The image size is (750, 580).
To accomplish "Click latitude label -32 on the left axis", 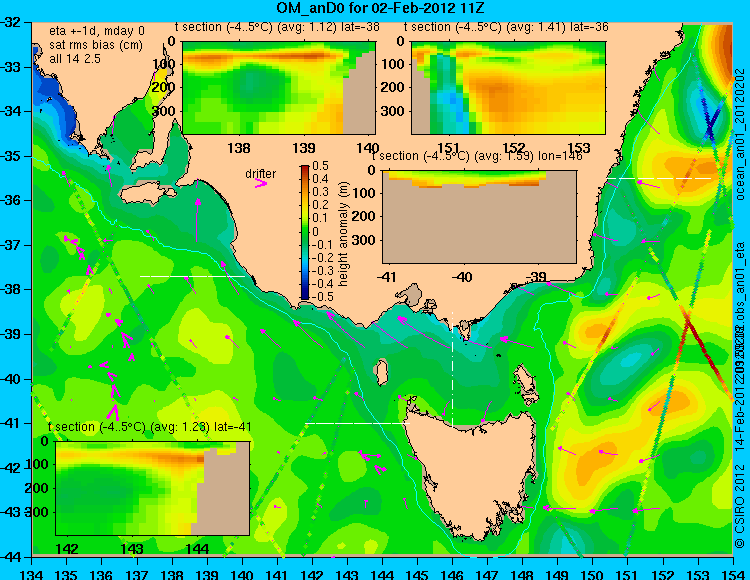I will coord(11,22).
